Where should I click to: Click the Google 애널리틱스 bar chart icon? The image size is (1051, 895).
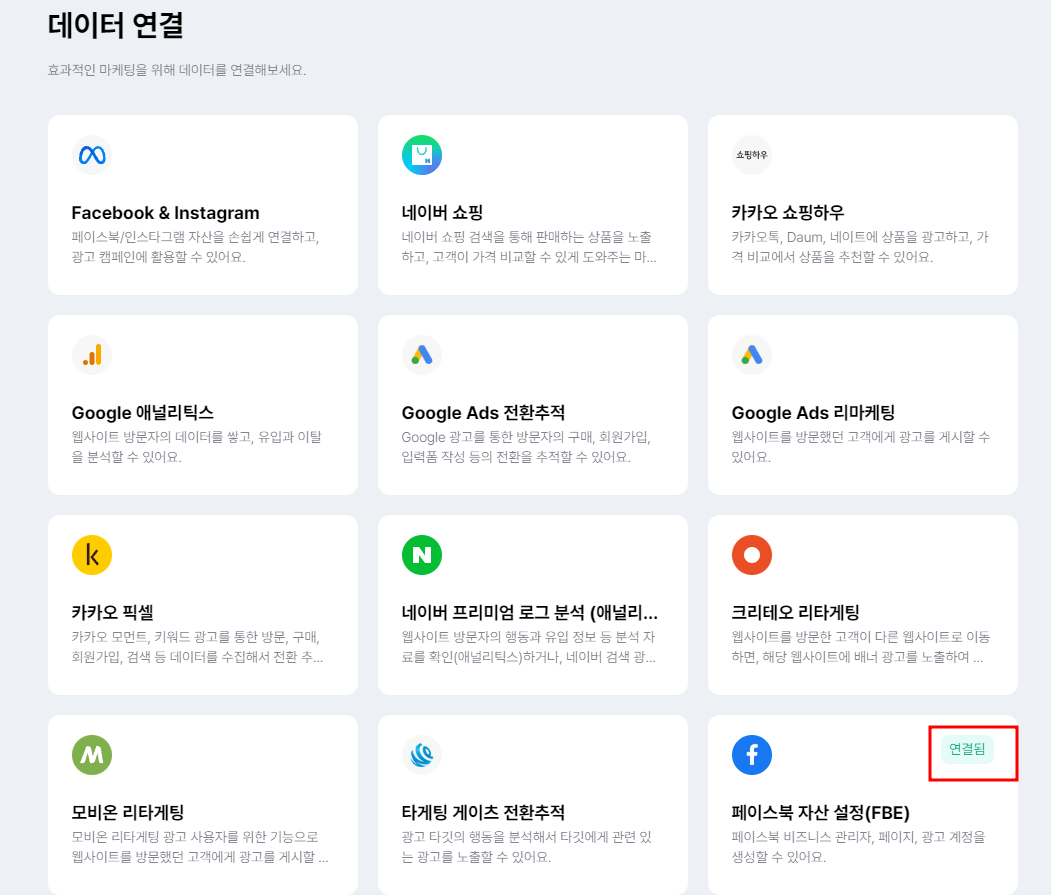(92, 355)
